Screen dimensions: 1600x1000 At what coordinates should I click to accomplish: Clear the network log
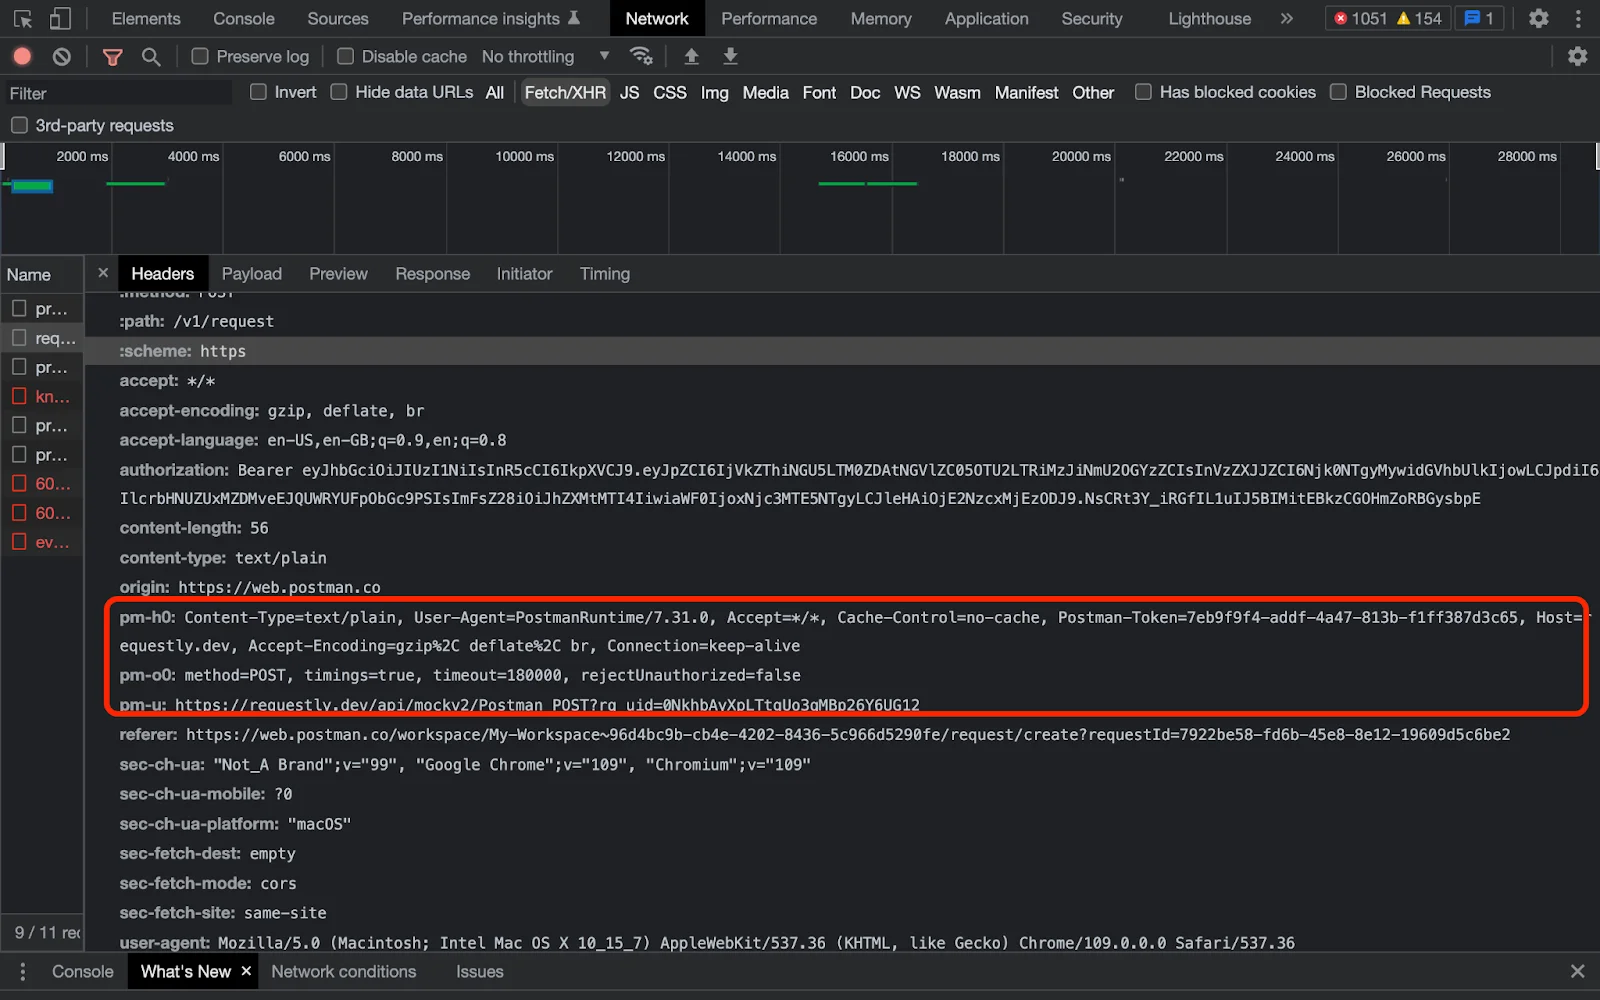(x=62, y=57)
